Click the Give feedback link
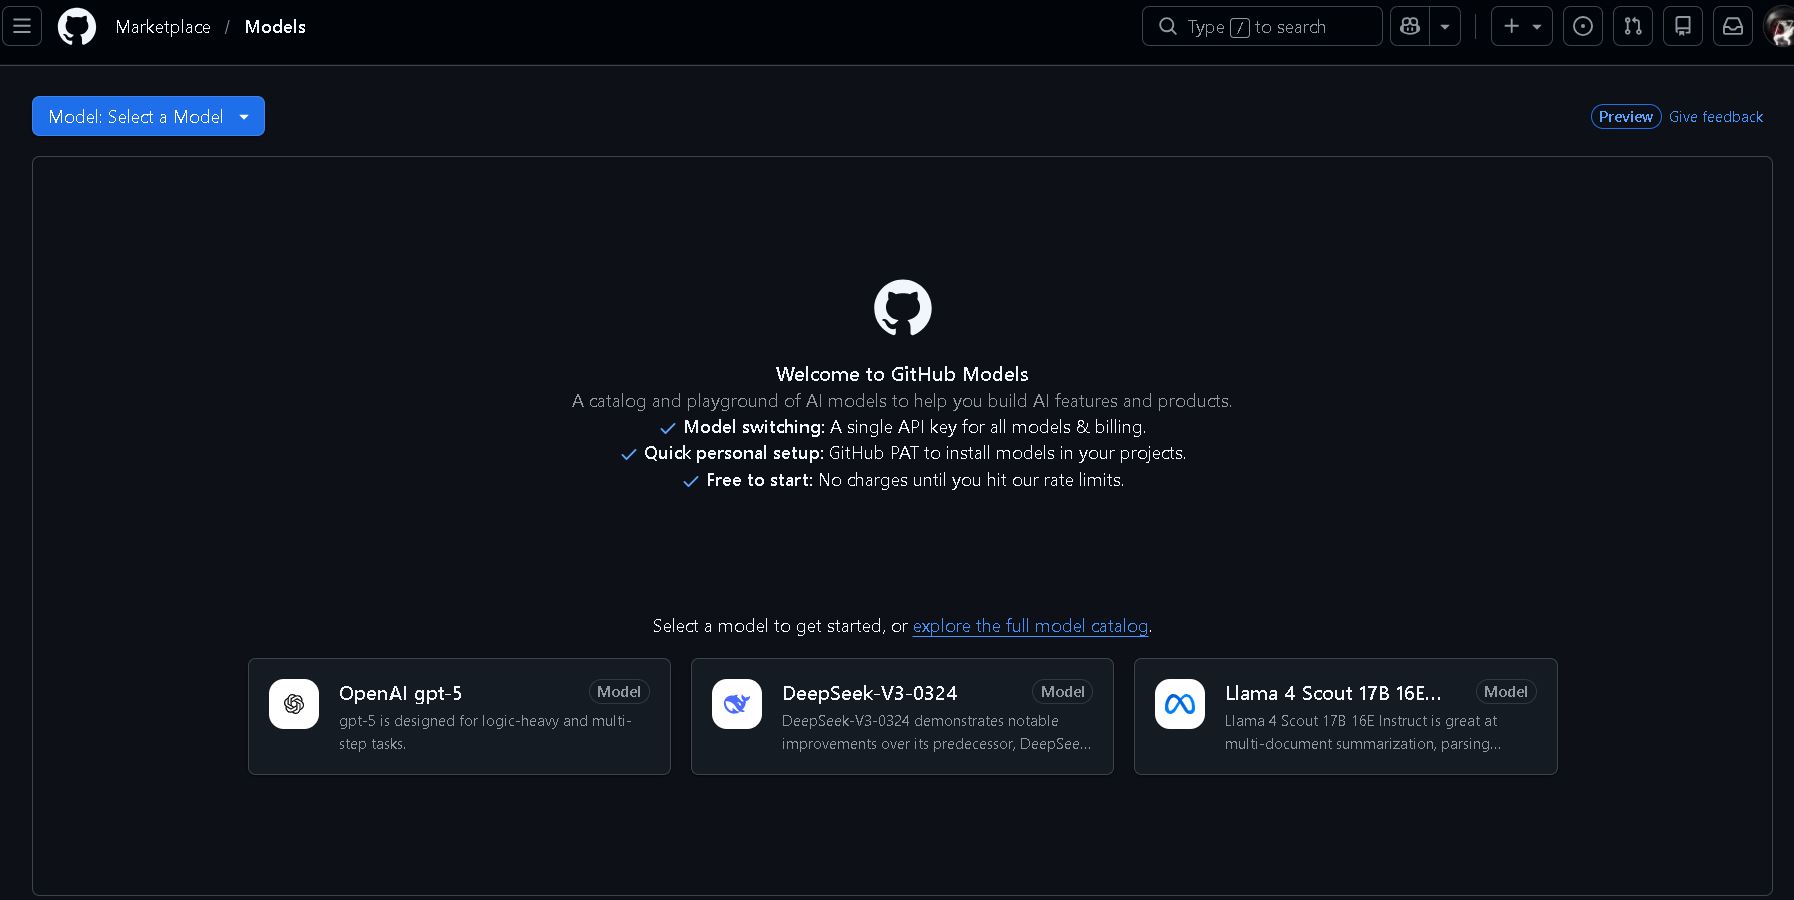1794x900 pixels. click(1716, 117)
